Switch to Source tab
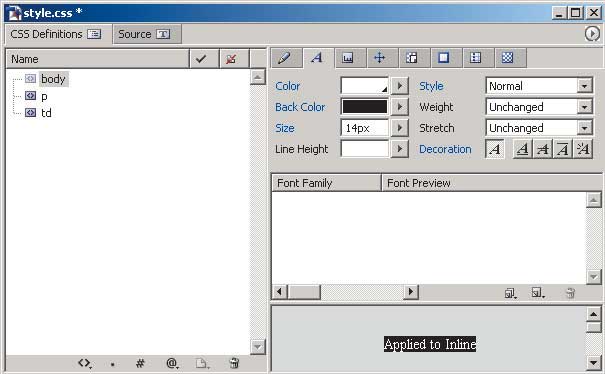The image size is (605, 374). pos(147,34)
